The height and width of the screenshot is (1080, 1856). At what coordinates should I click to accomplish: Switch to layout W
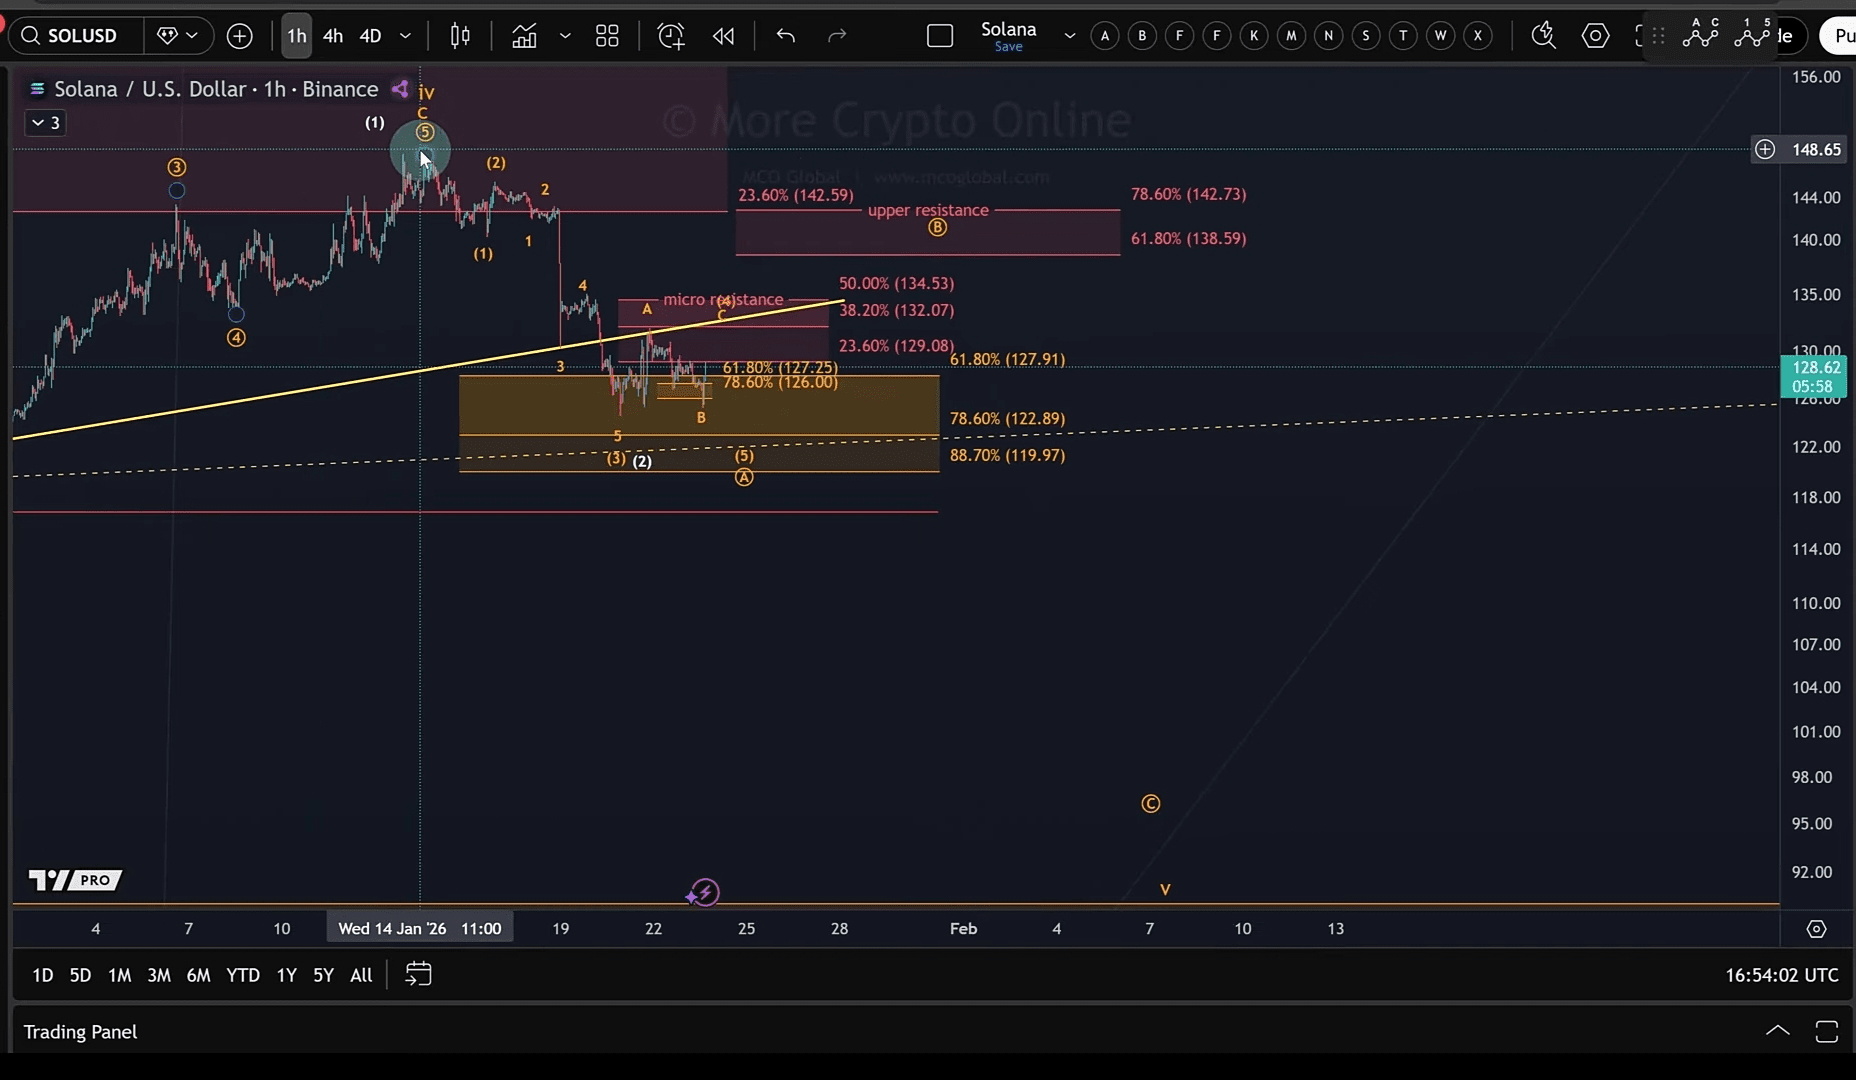pyautogui.click(x=1440, y=36)
